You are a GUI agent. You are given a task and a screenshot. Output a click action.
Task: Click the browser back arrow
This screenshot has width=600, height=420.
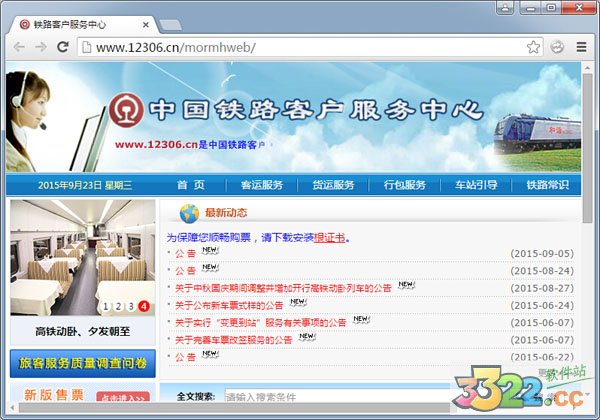point(19,47)
